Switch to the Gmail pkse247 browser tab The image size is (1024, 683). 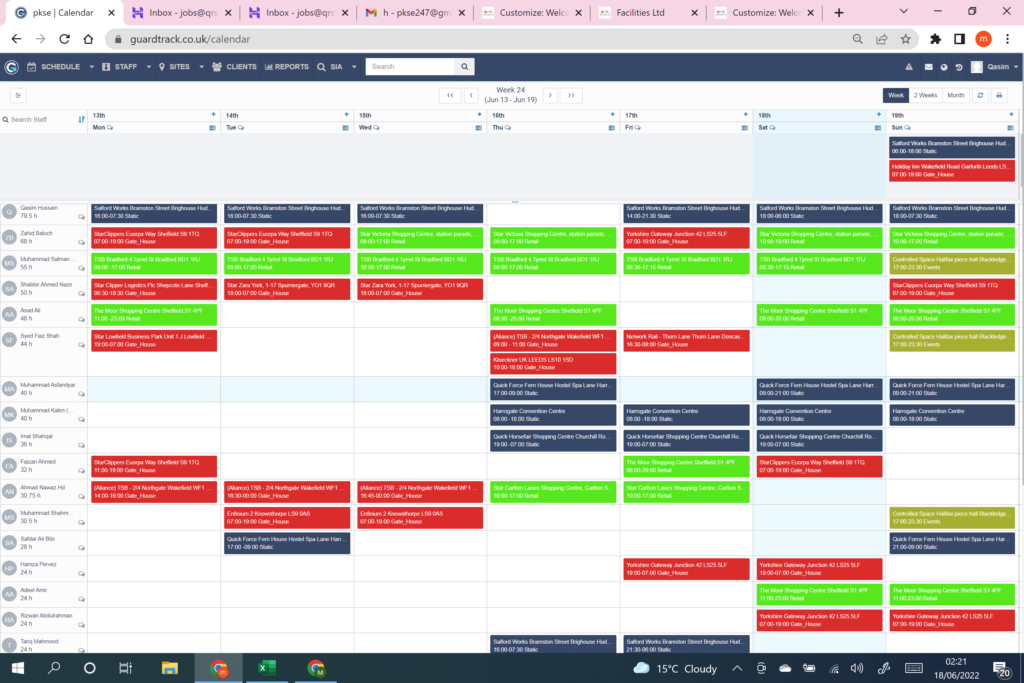pos(417,12)
